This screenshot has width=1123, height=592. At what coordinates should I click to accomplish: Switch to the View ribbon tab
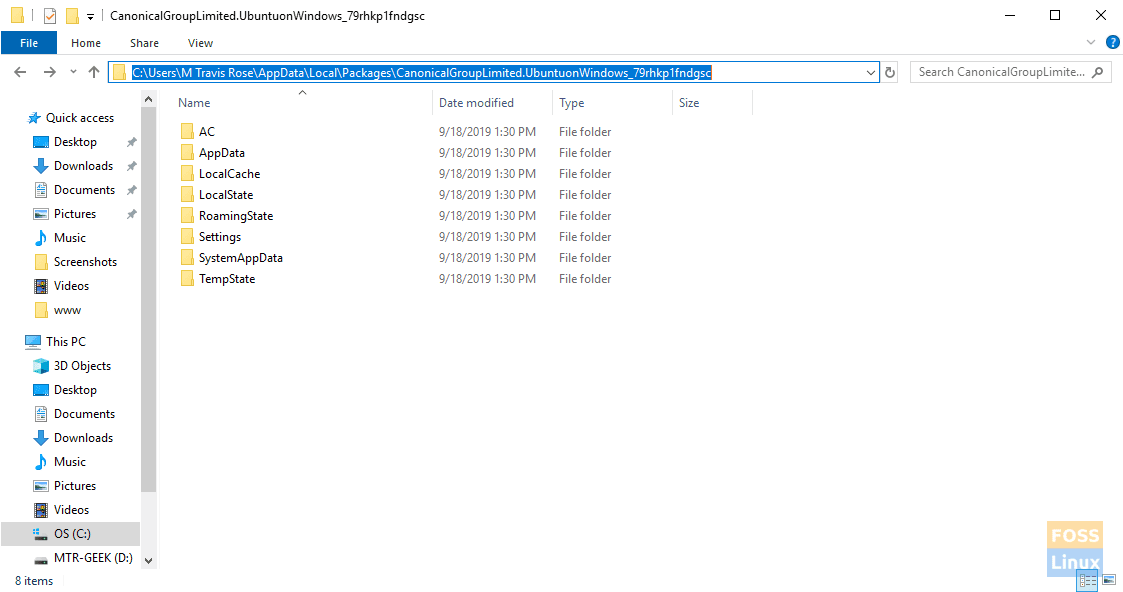tap(201, 43)
